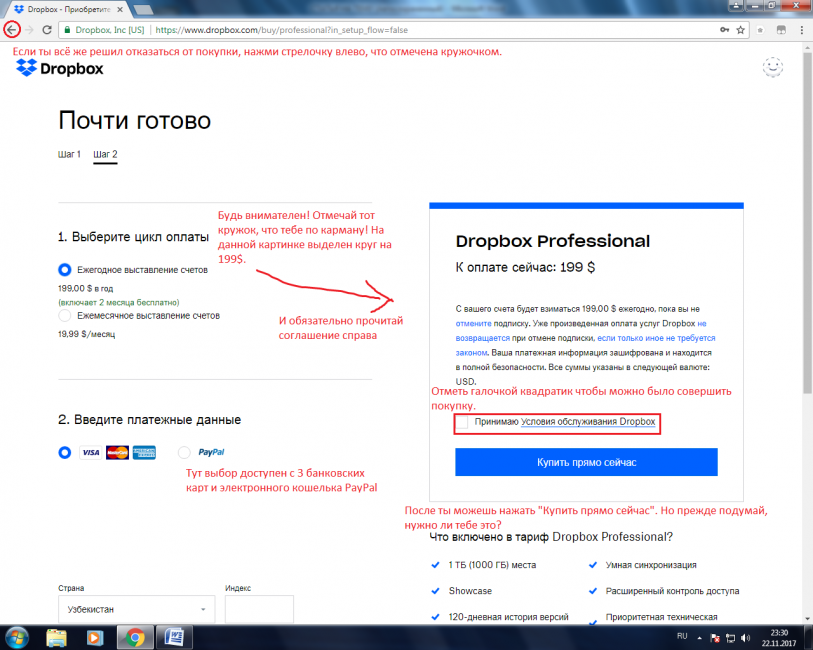Viewport: 813px width, 650px height.
Task: Click the MasterCard logo
Action: click(x=118, y=453)
